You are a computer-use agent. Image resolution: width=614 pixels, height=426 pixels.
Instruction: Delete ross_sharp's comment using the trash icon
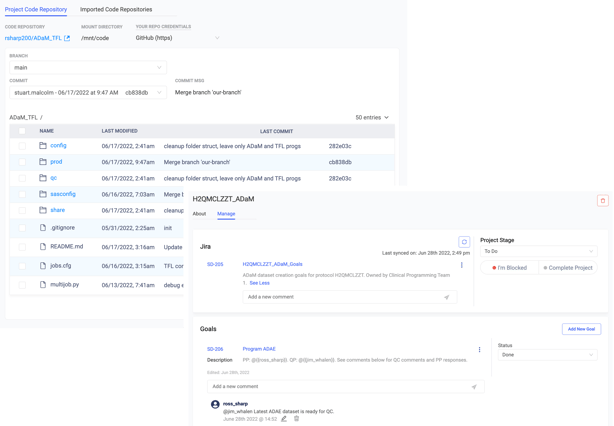coord(296,419)
